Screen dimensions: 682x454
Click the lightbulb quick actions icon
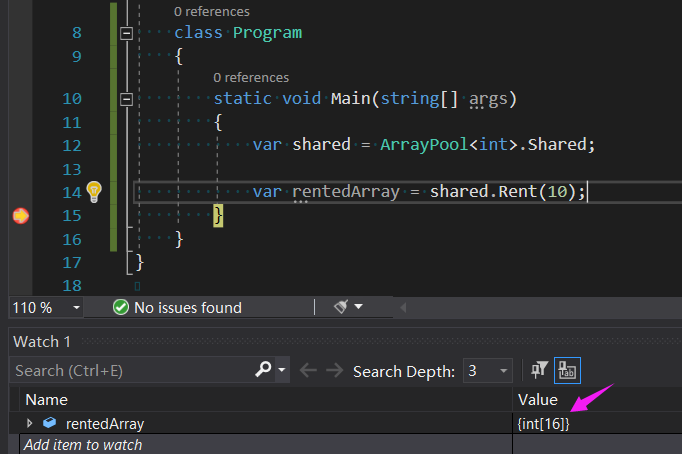point(94,192)
